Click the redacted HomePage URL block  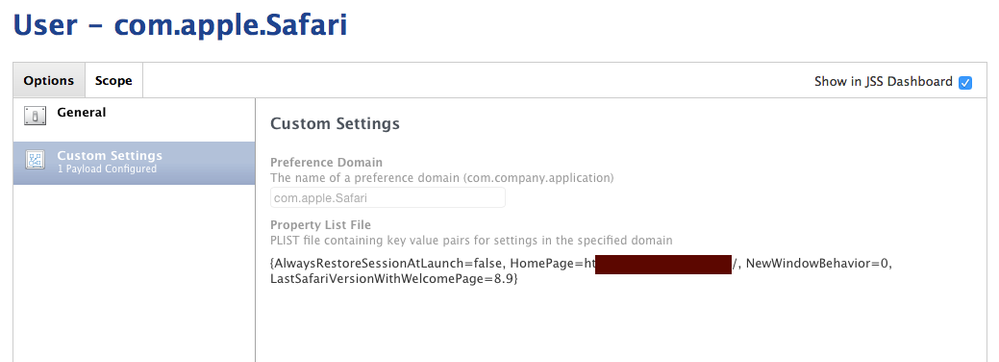pyautogui.click(x=663, y=263)
